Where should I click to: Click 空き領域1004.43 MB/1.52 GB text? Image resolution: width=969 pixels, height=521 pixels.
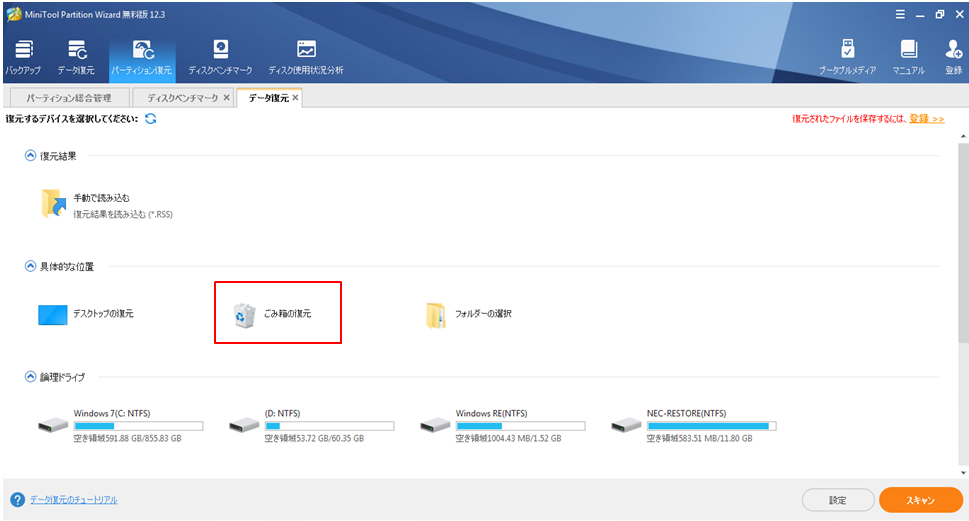pos(508,438)
